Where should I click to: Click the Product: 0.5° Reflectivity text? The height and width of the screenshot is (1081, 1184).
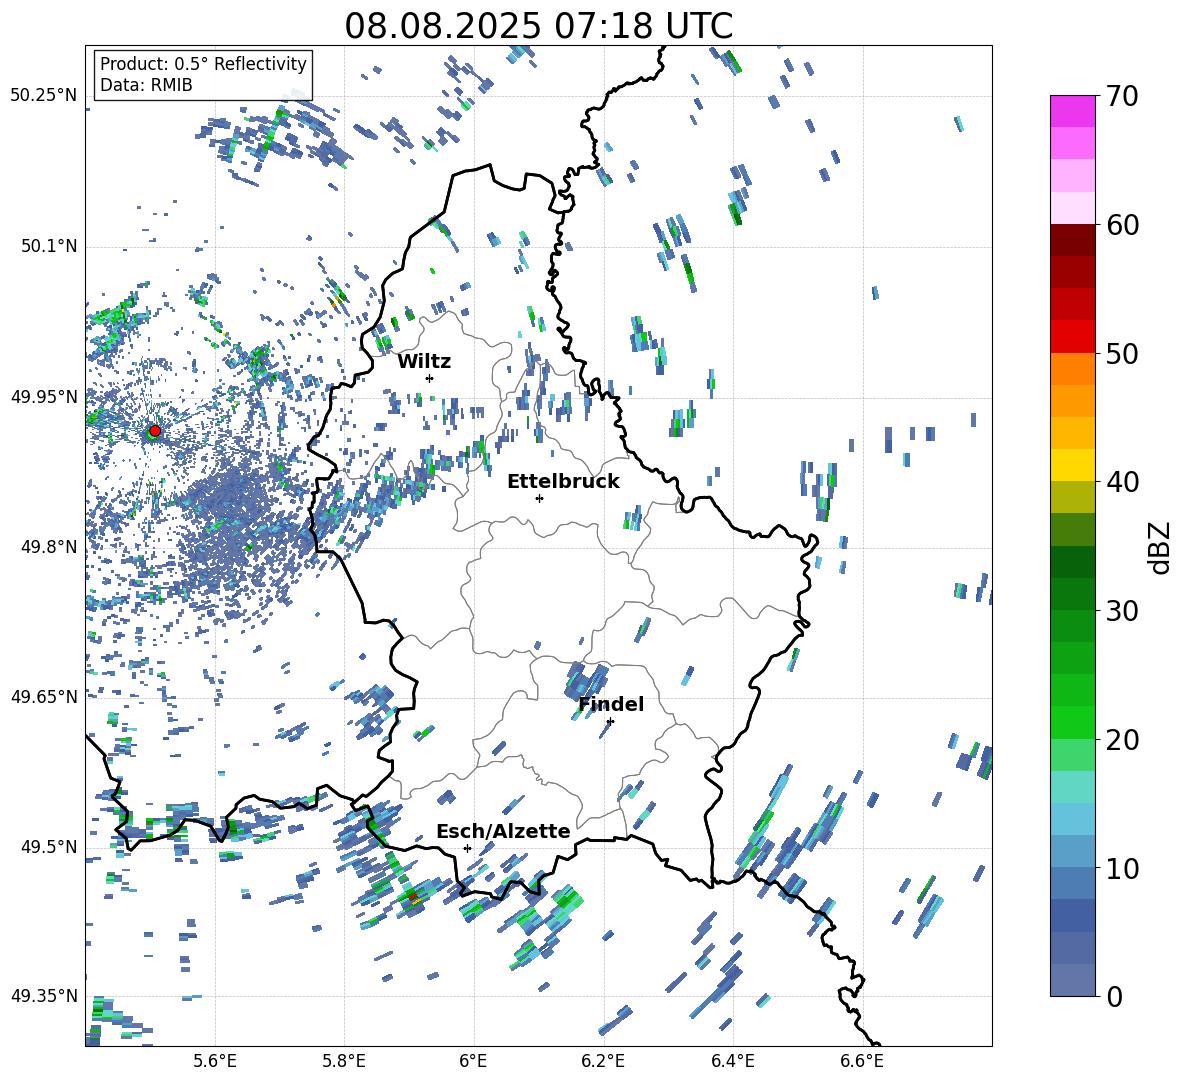tap(203, 63)
